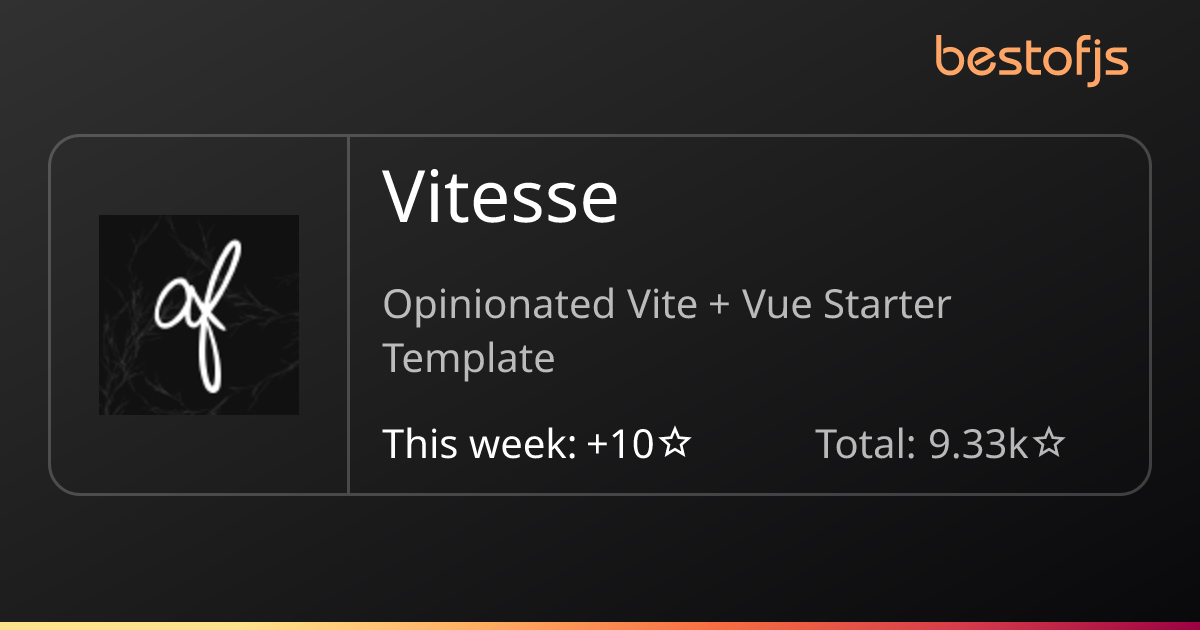Click the bestofjs logo
The width and height of the screenshot is (1200, 630).
[x=1031, y=58]
